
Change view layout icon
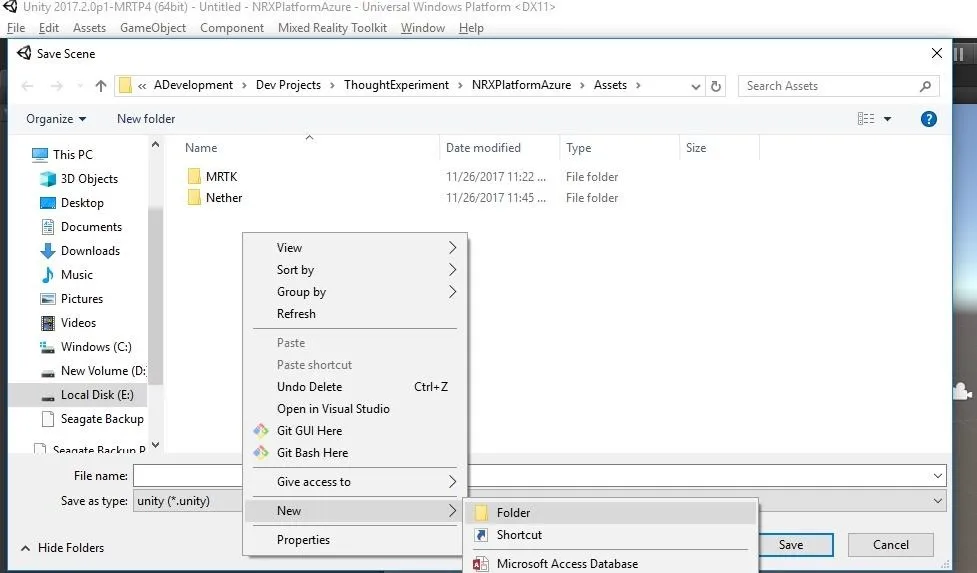(866, 119)
